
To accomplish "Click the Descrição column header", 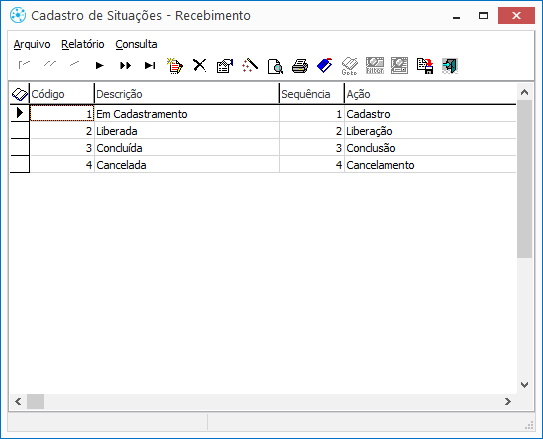I will point(187,94).
